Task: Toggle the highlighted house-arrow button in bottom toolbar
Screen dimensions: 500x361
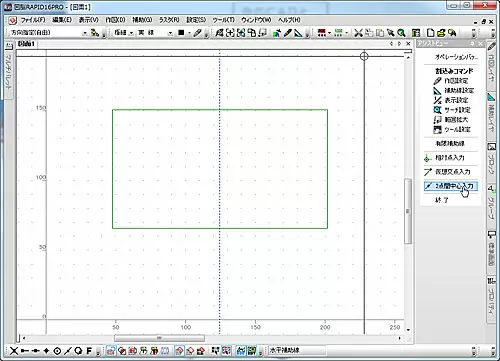Action: pos(179,351)
